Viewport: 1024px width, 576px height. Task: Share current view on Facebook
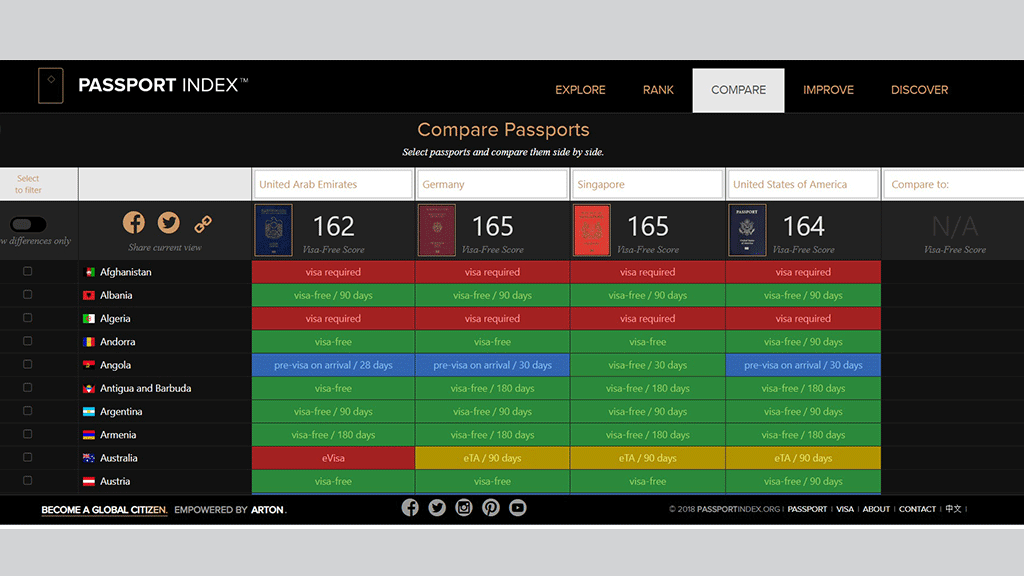point(134,222)
